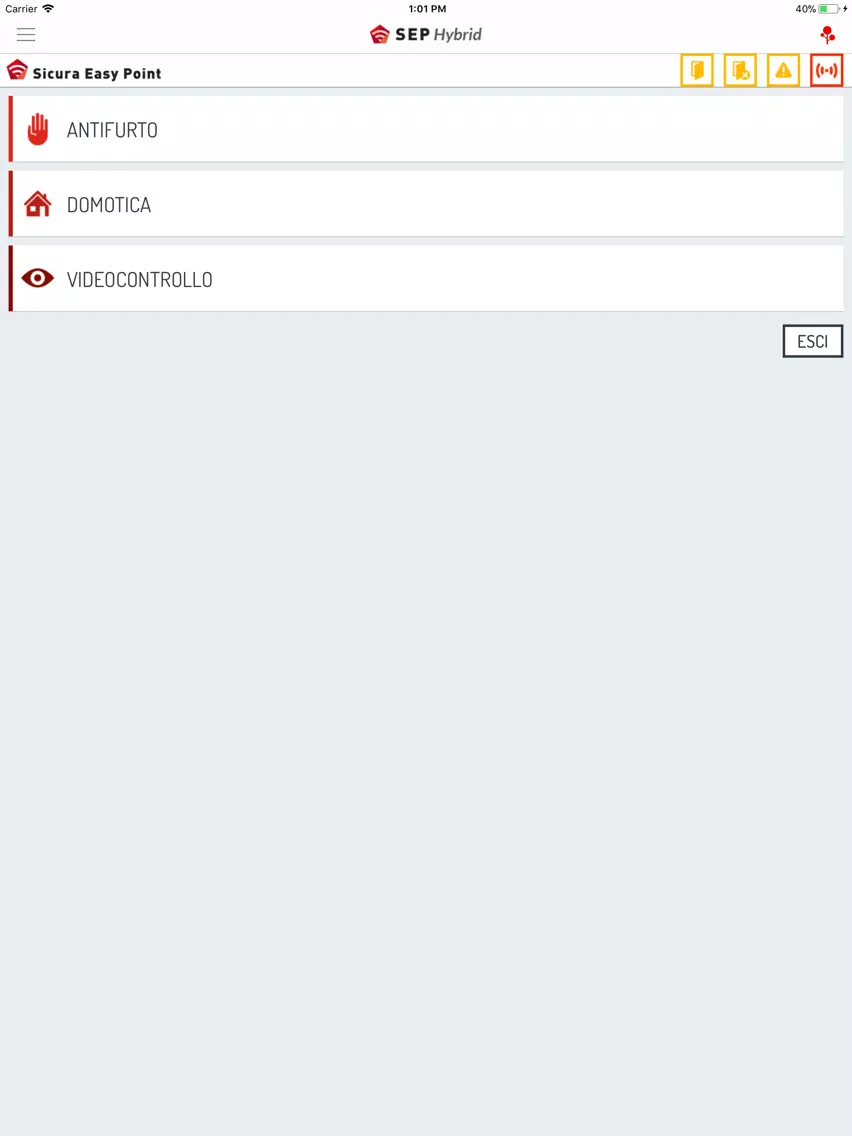The height and width of the screenshot is (1136, 852).
Task: Open the hamburger menu
Action: 26,34
